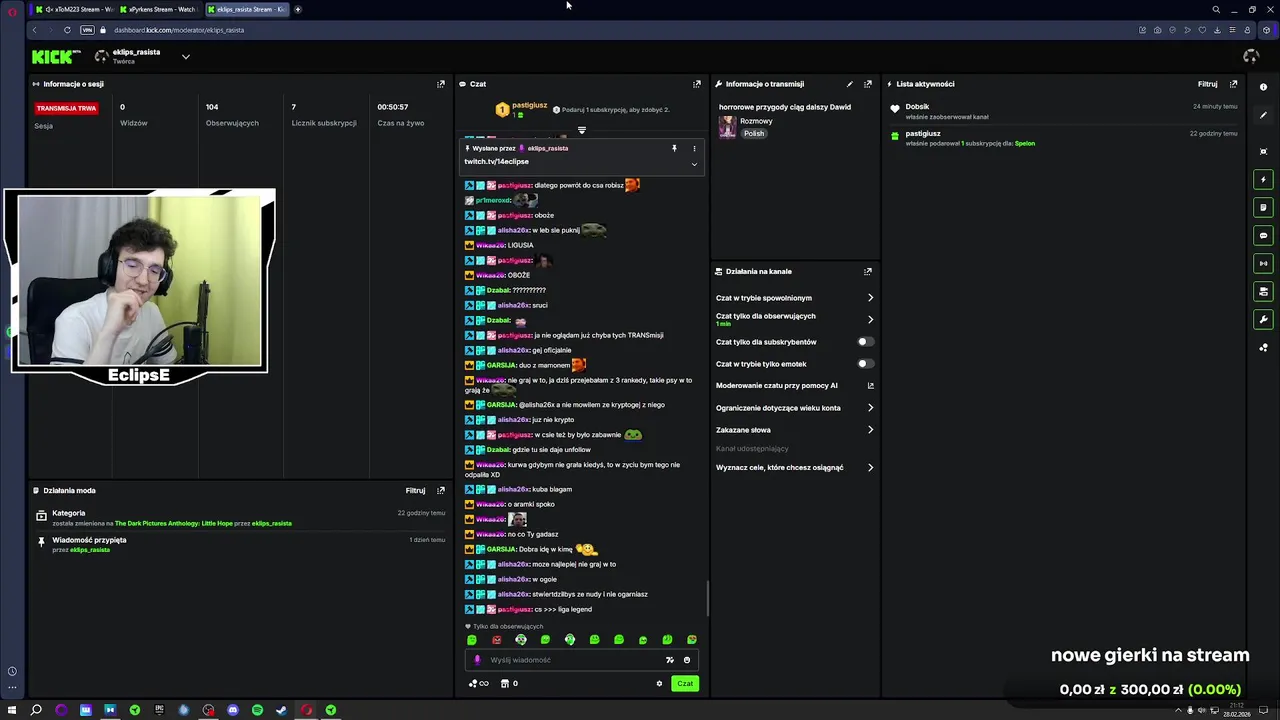The width and height of the screenshot is (1280, 720).
Task: Click the Windows search icon on taskbar
Action: pos(36,710)
